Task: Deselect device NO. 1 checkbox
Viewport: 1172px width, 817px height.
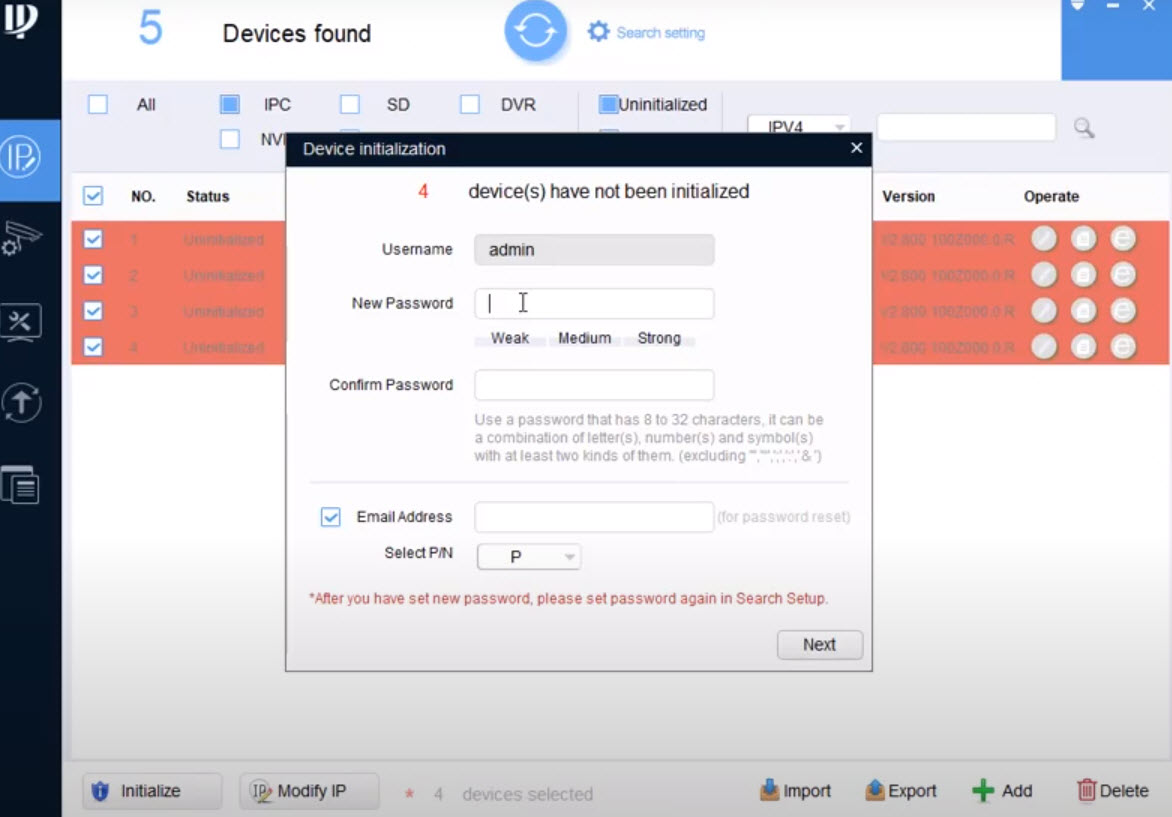Action: (x=93, y=239)
